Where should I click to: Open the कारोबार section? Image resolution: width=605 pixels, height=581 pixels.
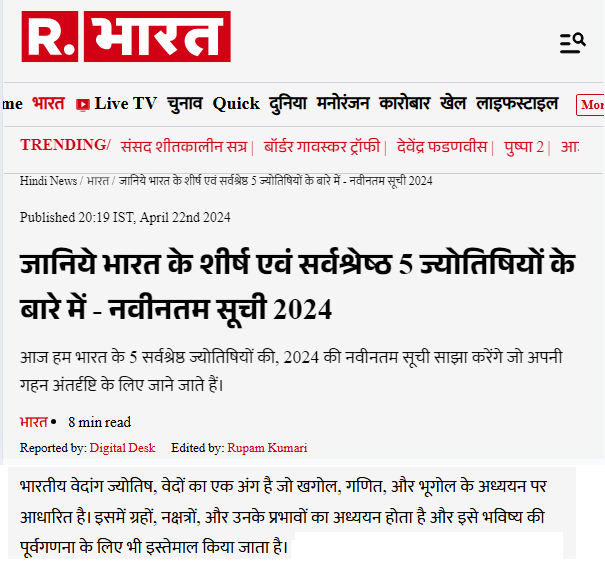pos(405,104)
